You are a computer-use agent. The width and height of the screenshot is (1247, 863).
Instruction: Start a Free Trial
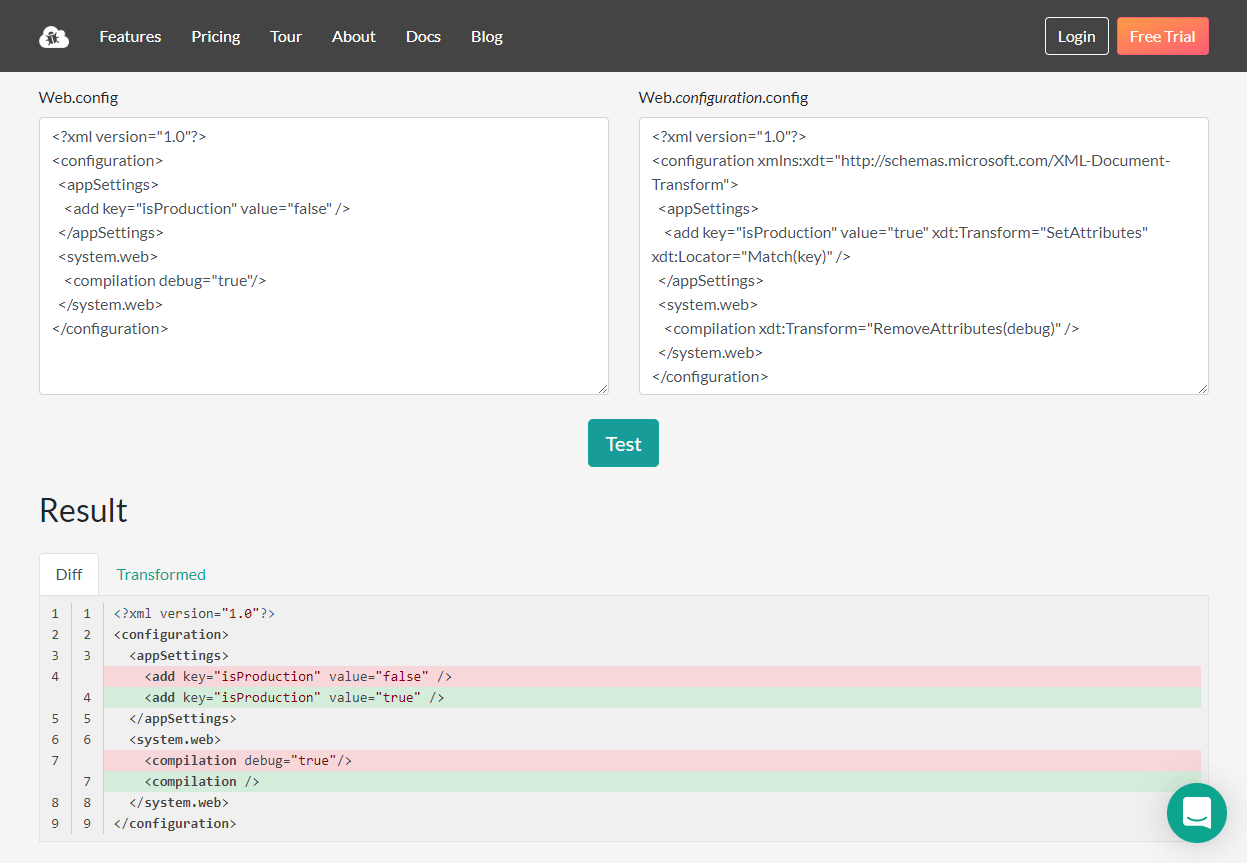pos(1162,35)
